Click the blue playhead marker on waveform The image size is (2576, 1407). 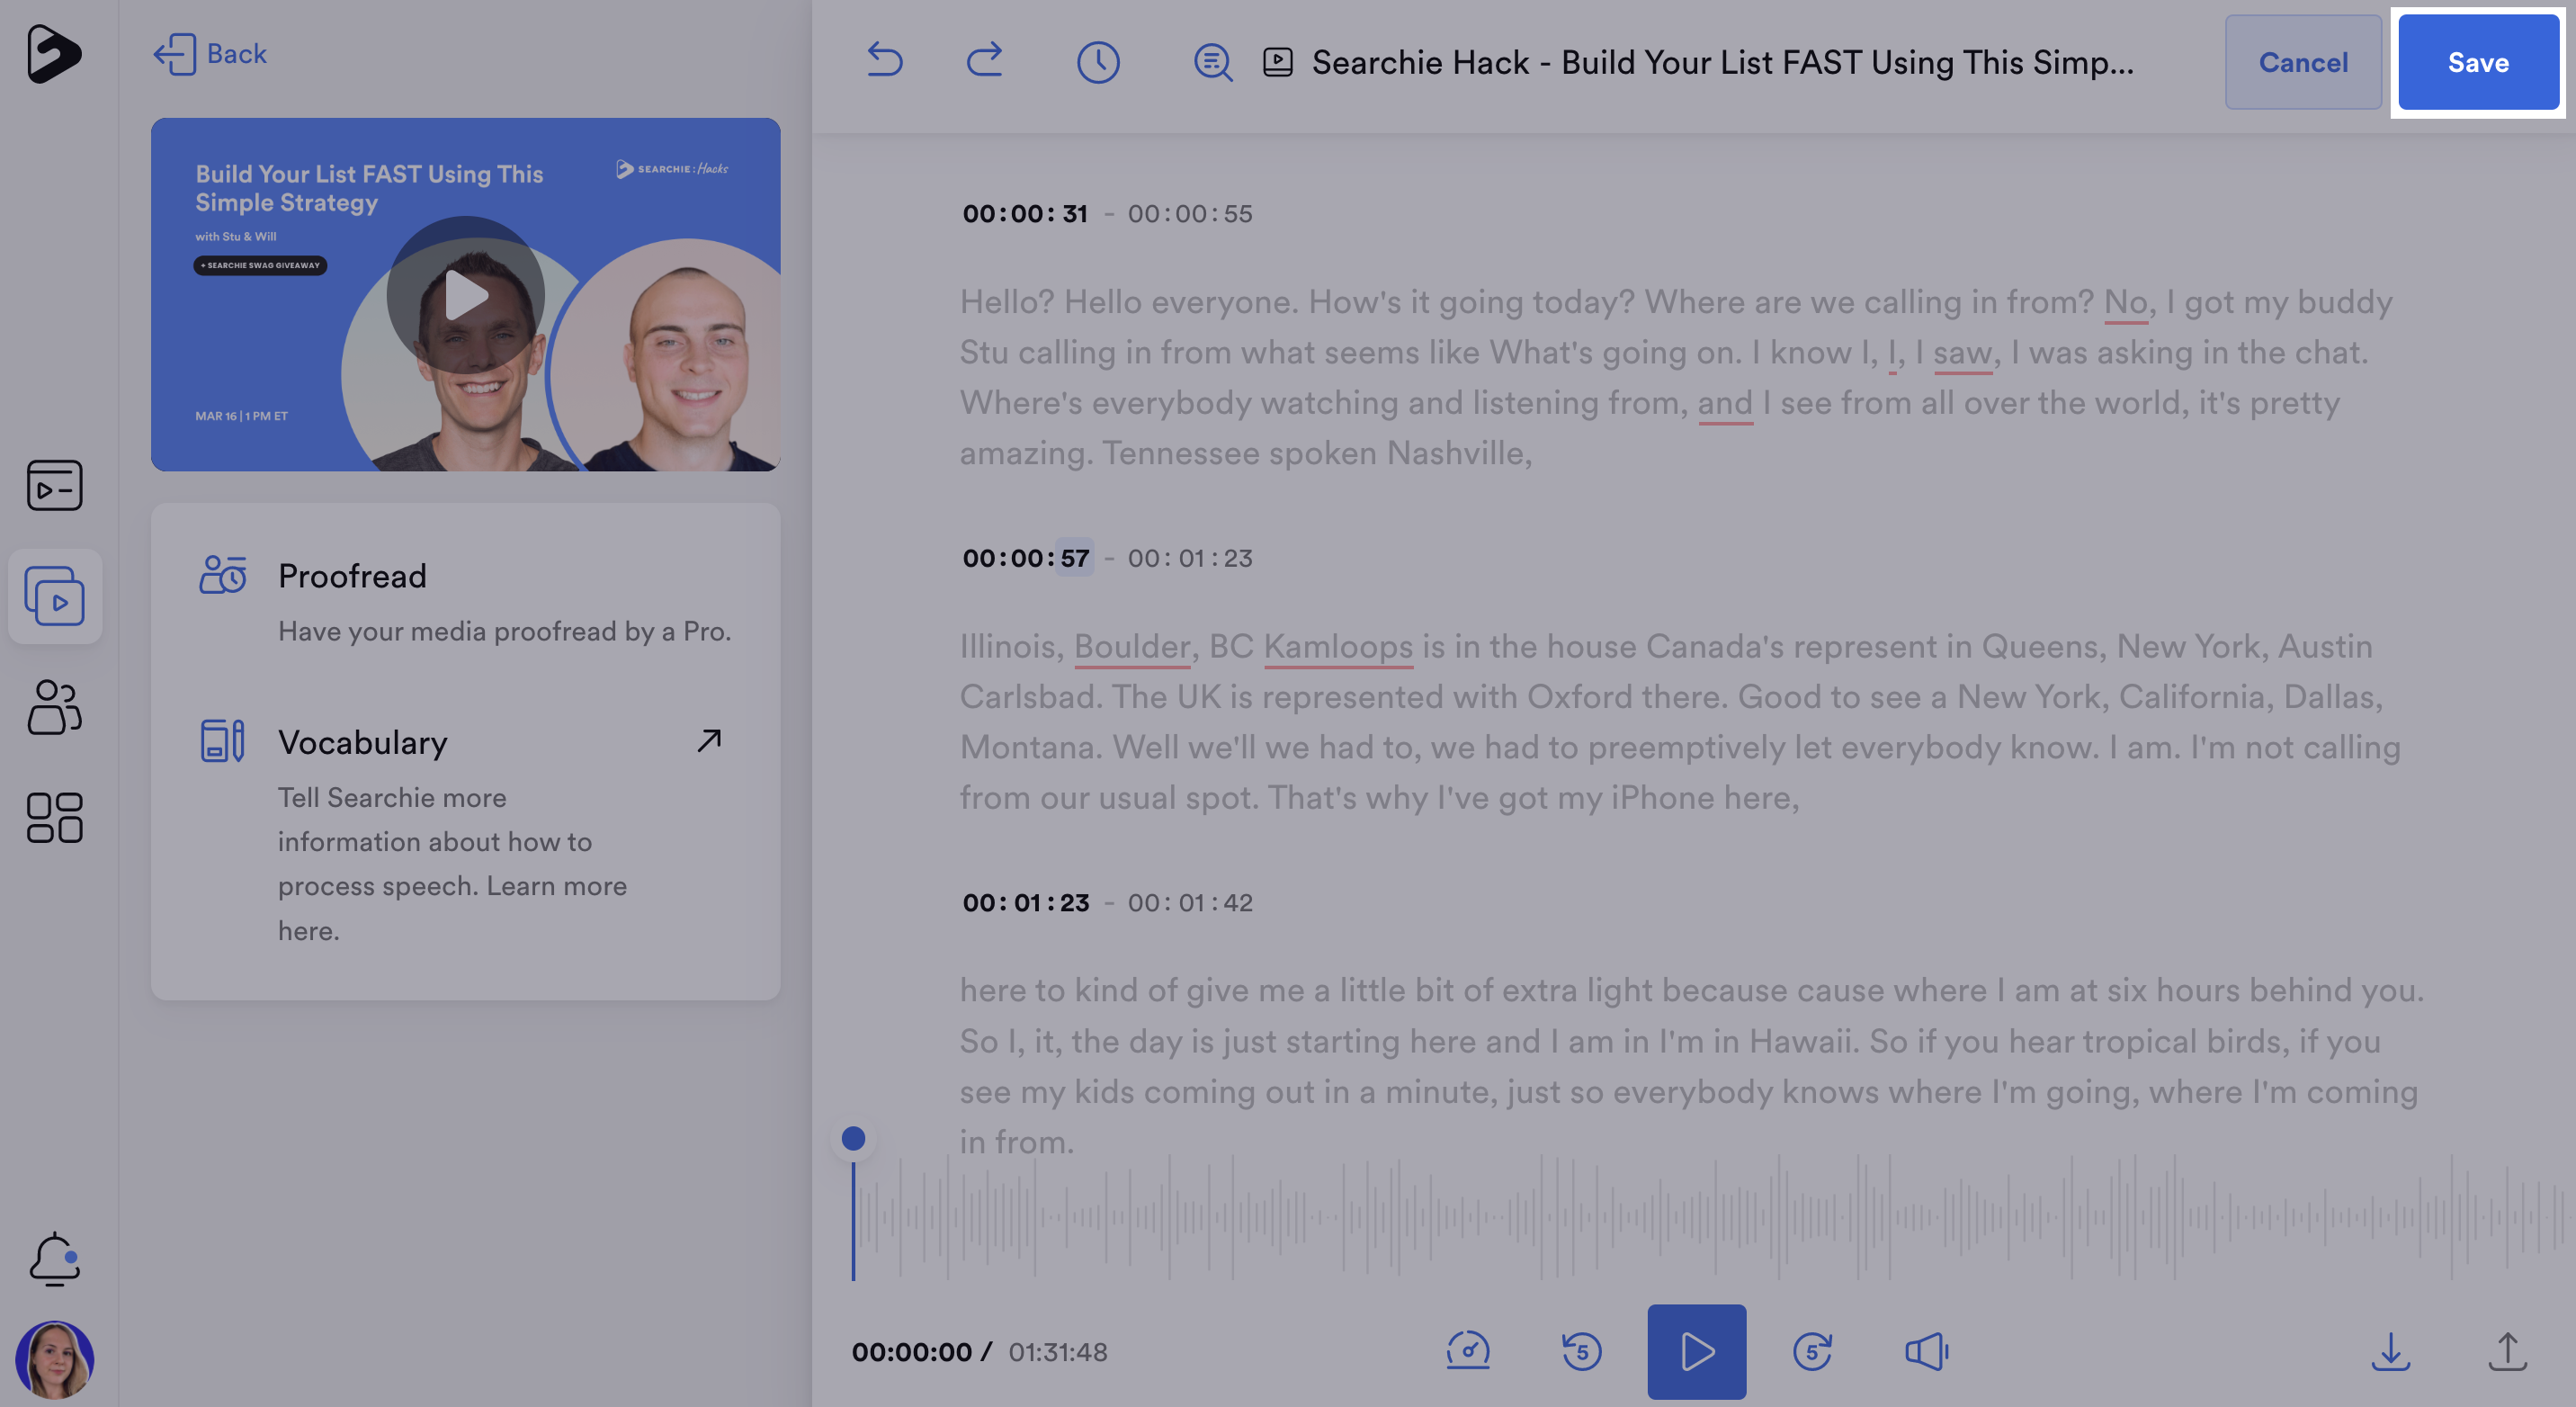[x=853, y=1138]
